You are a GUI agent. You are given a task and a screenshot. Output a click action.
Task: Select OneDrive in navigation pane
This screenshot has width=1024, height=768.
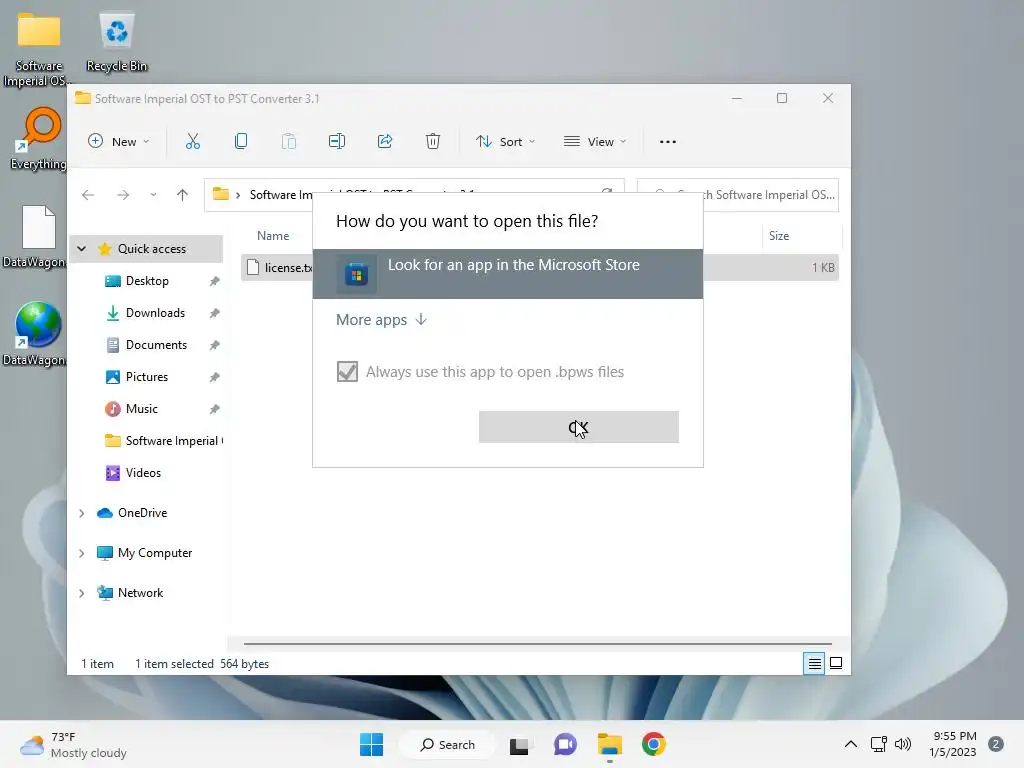pos(142,513)
